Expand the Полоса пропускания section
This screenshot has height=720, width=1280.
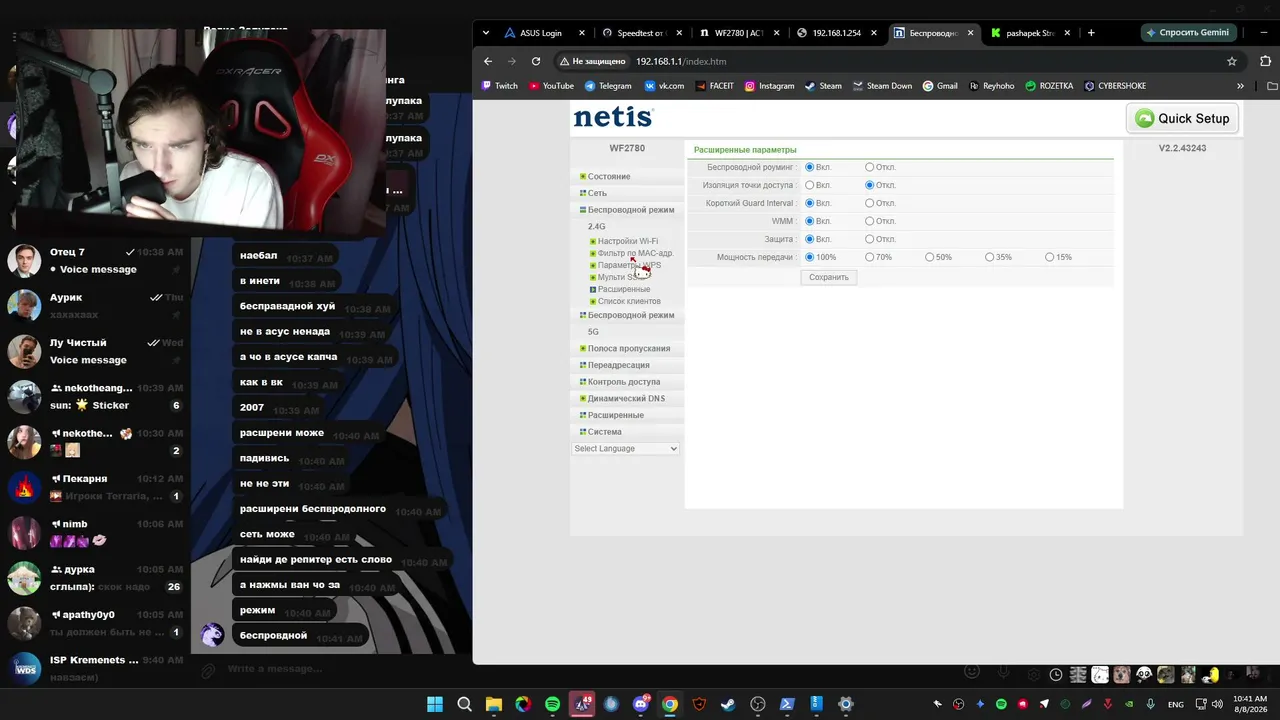click(x=628, y=348)
